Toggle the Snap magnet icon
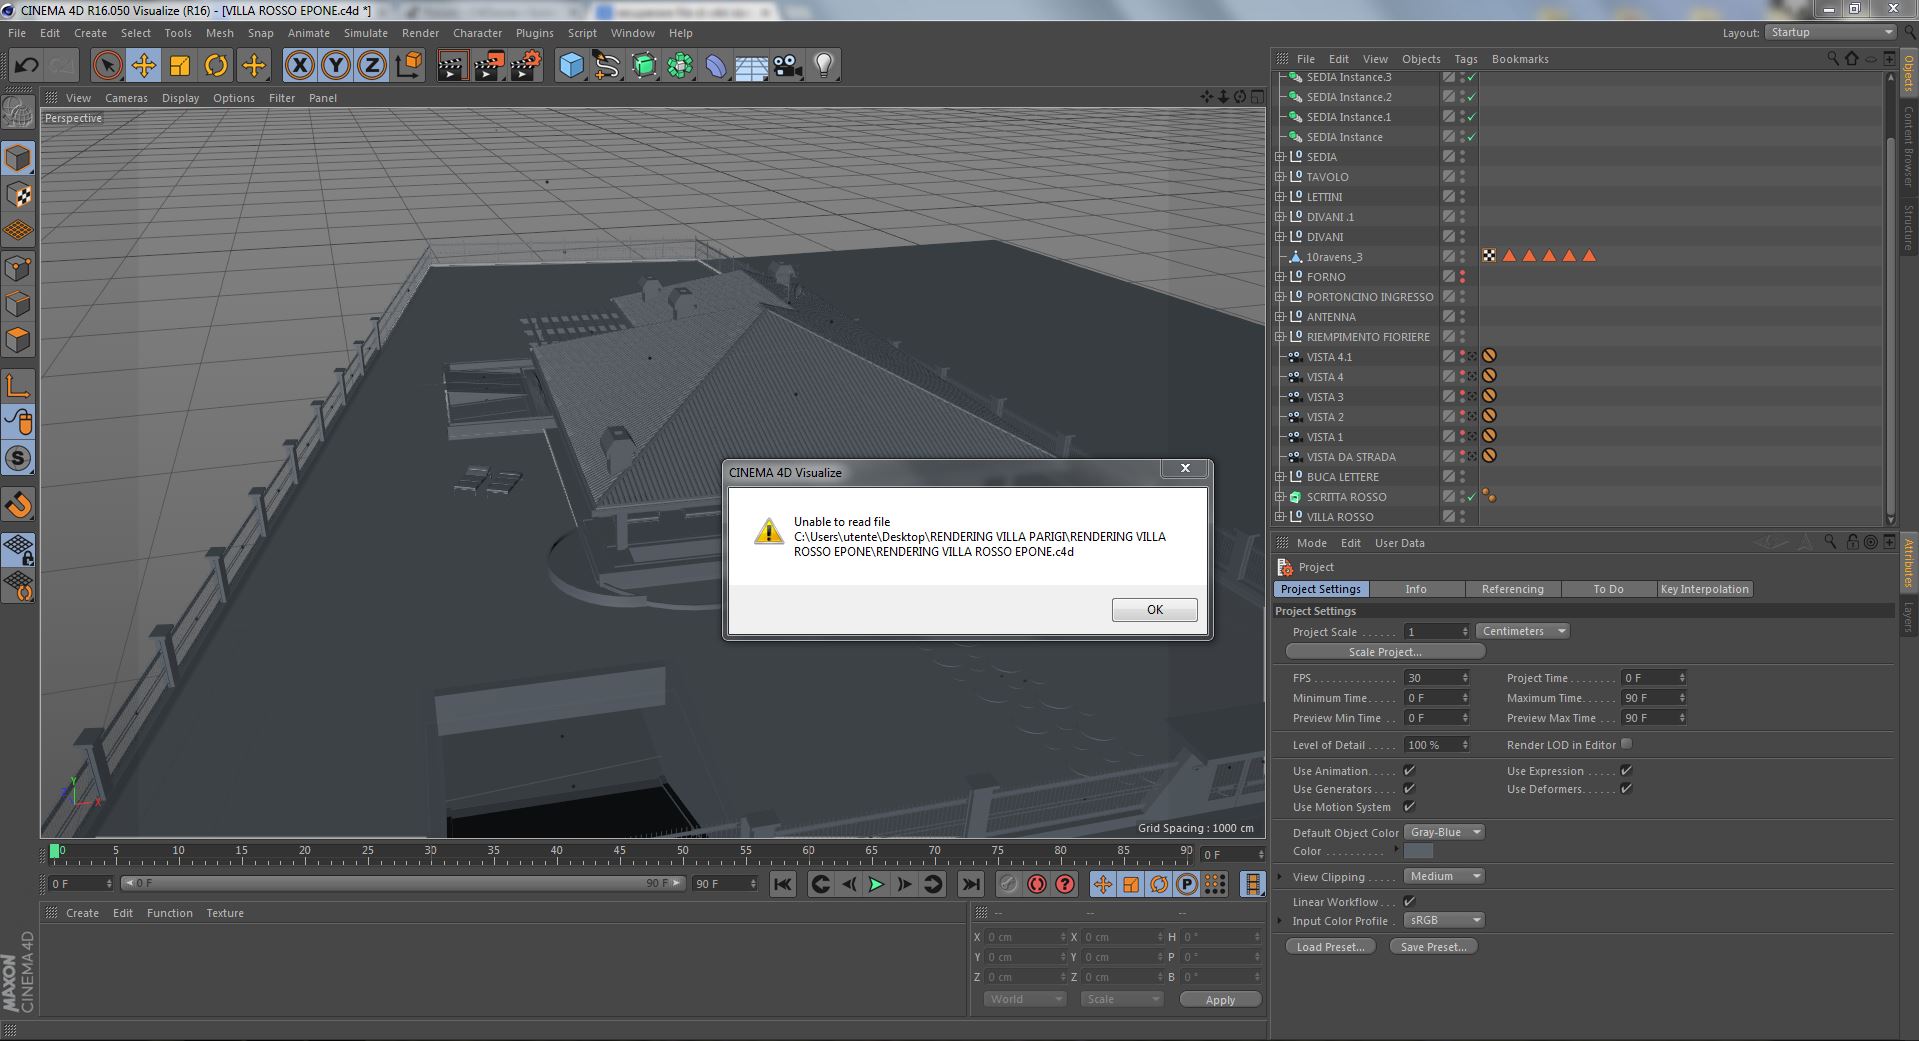Image resolution: width=1919 pixels, height=1041 pixels. (x=18, y=505)
